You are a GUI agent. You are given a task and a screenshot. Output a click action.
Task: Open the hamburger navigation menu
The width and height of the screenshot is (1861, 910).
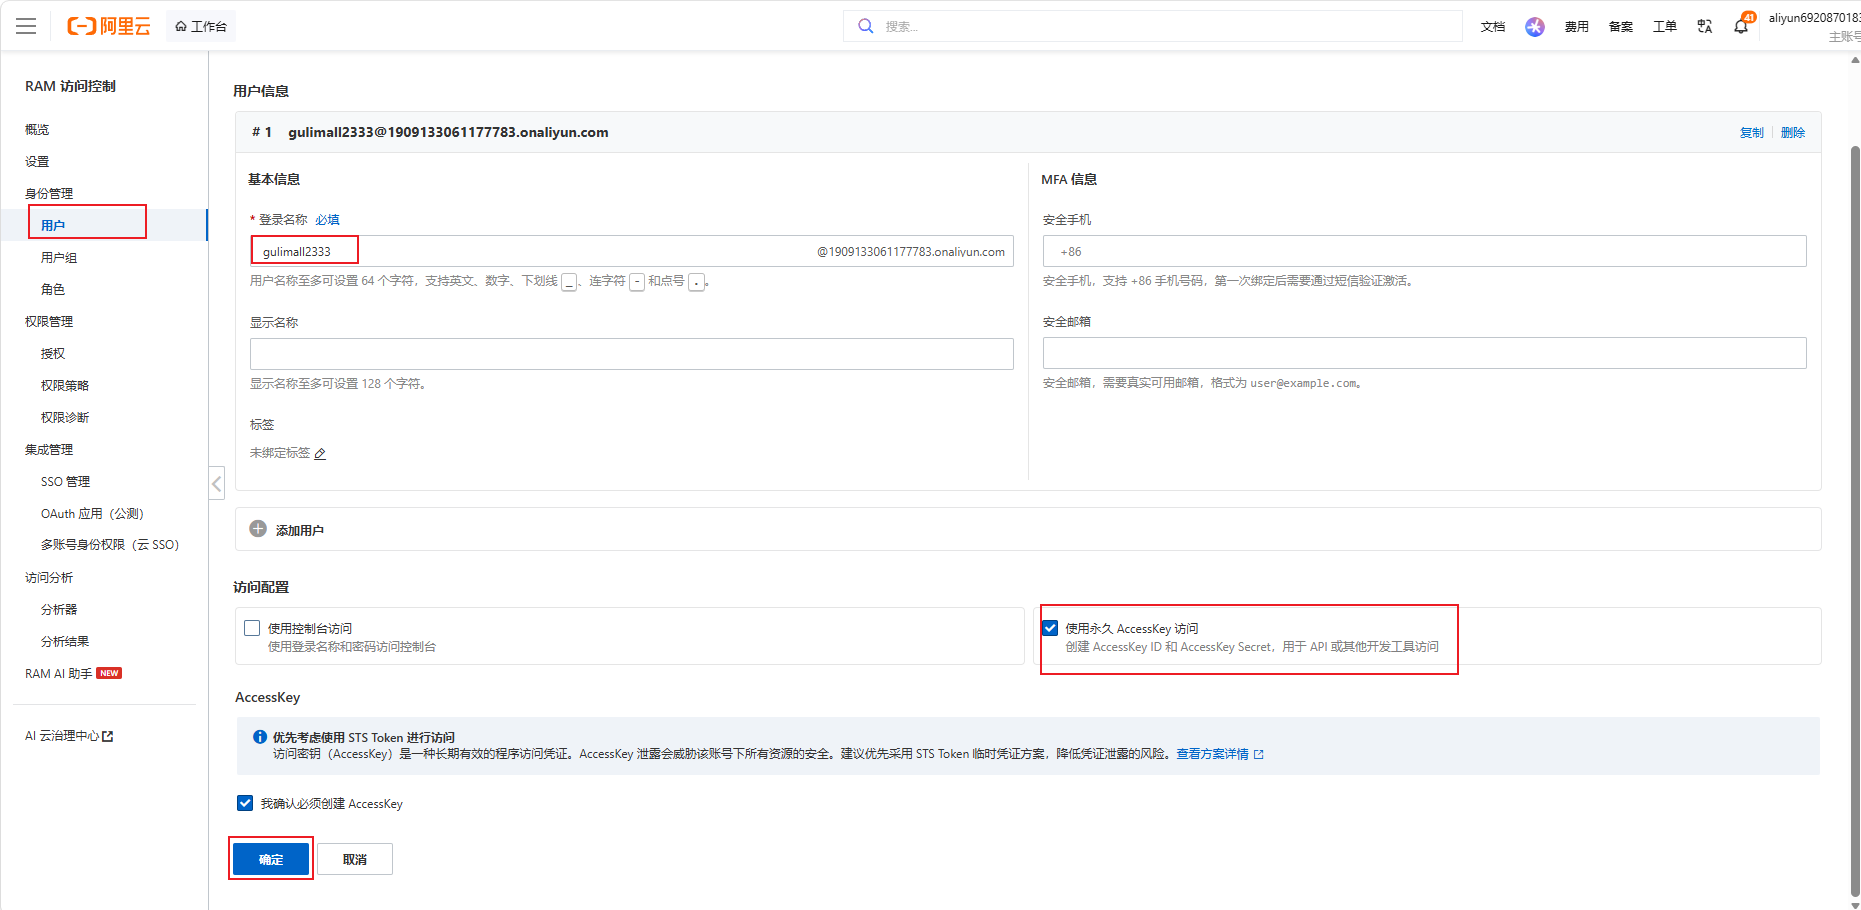tap(26, 26)
